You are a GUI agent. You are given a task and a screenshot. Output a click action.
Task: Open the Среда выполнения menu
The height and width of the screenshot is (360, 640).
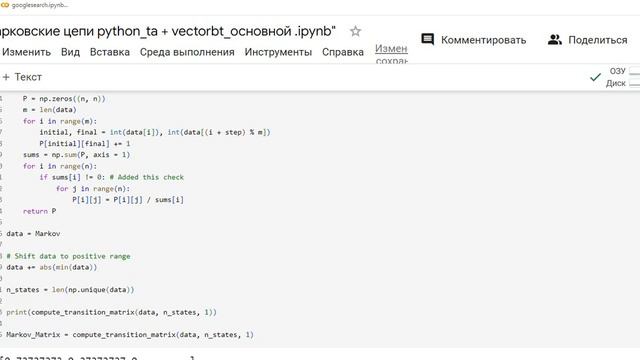[187, 52]
